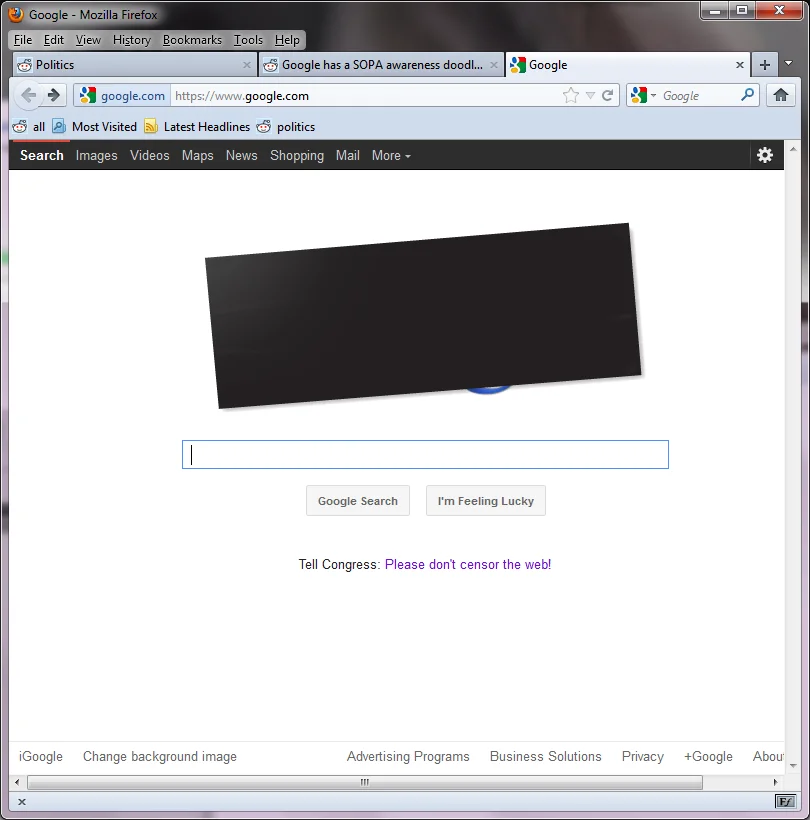Viewport: 810px width, 820px height.
Task: Open the Bookmarks menu
Action: (192, 40)
